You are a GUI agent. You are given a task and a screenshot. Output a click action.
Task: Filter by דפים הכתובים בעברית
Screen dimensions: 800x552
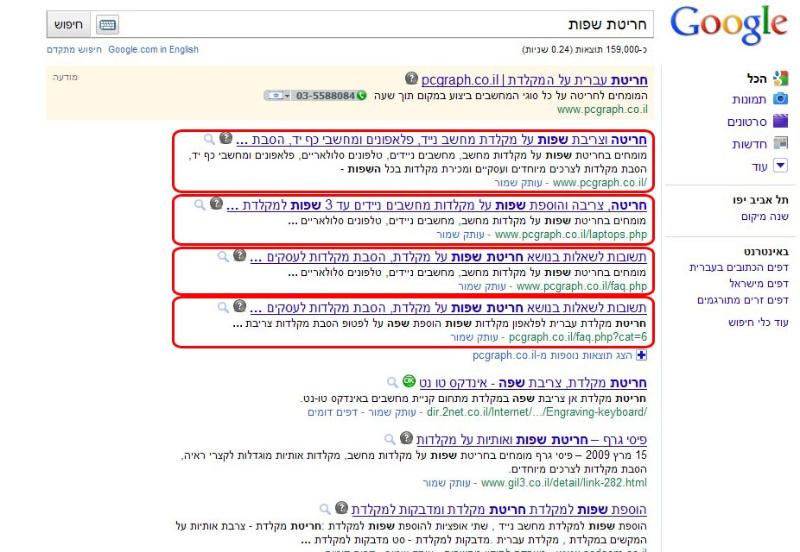click(x=738, y=267)
